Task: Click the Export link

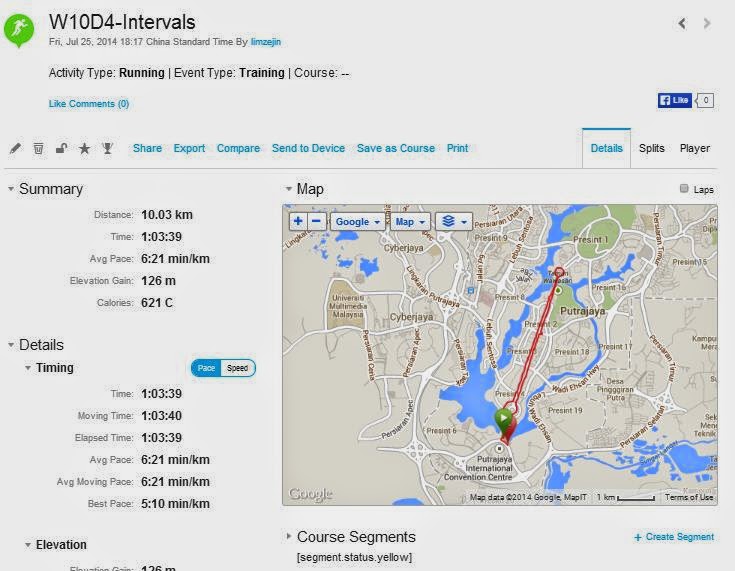Action: pyautogui.click(x=189, y=148)
